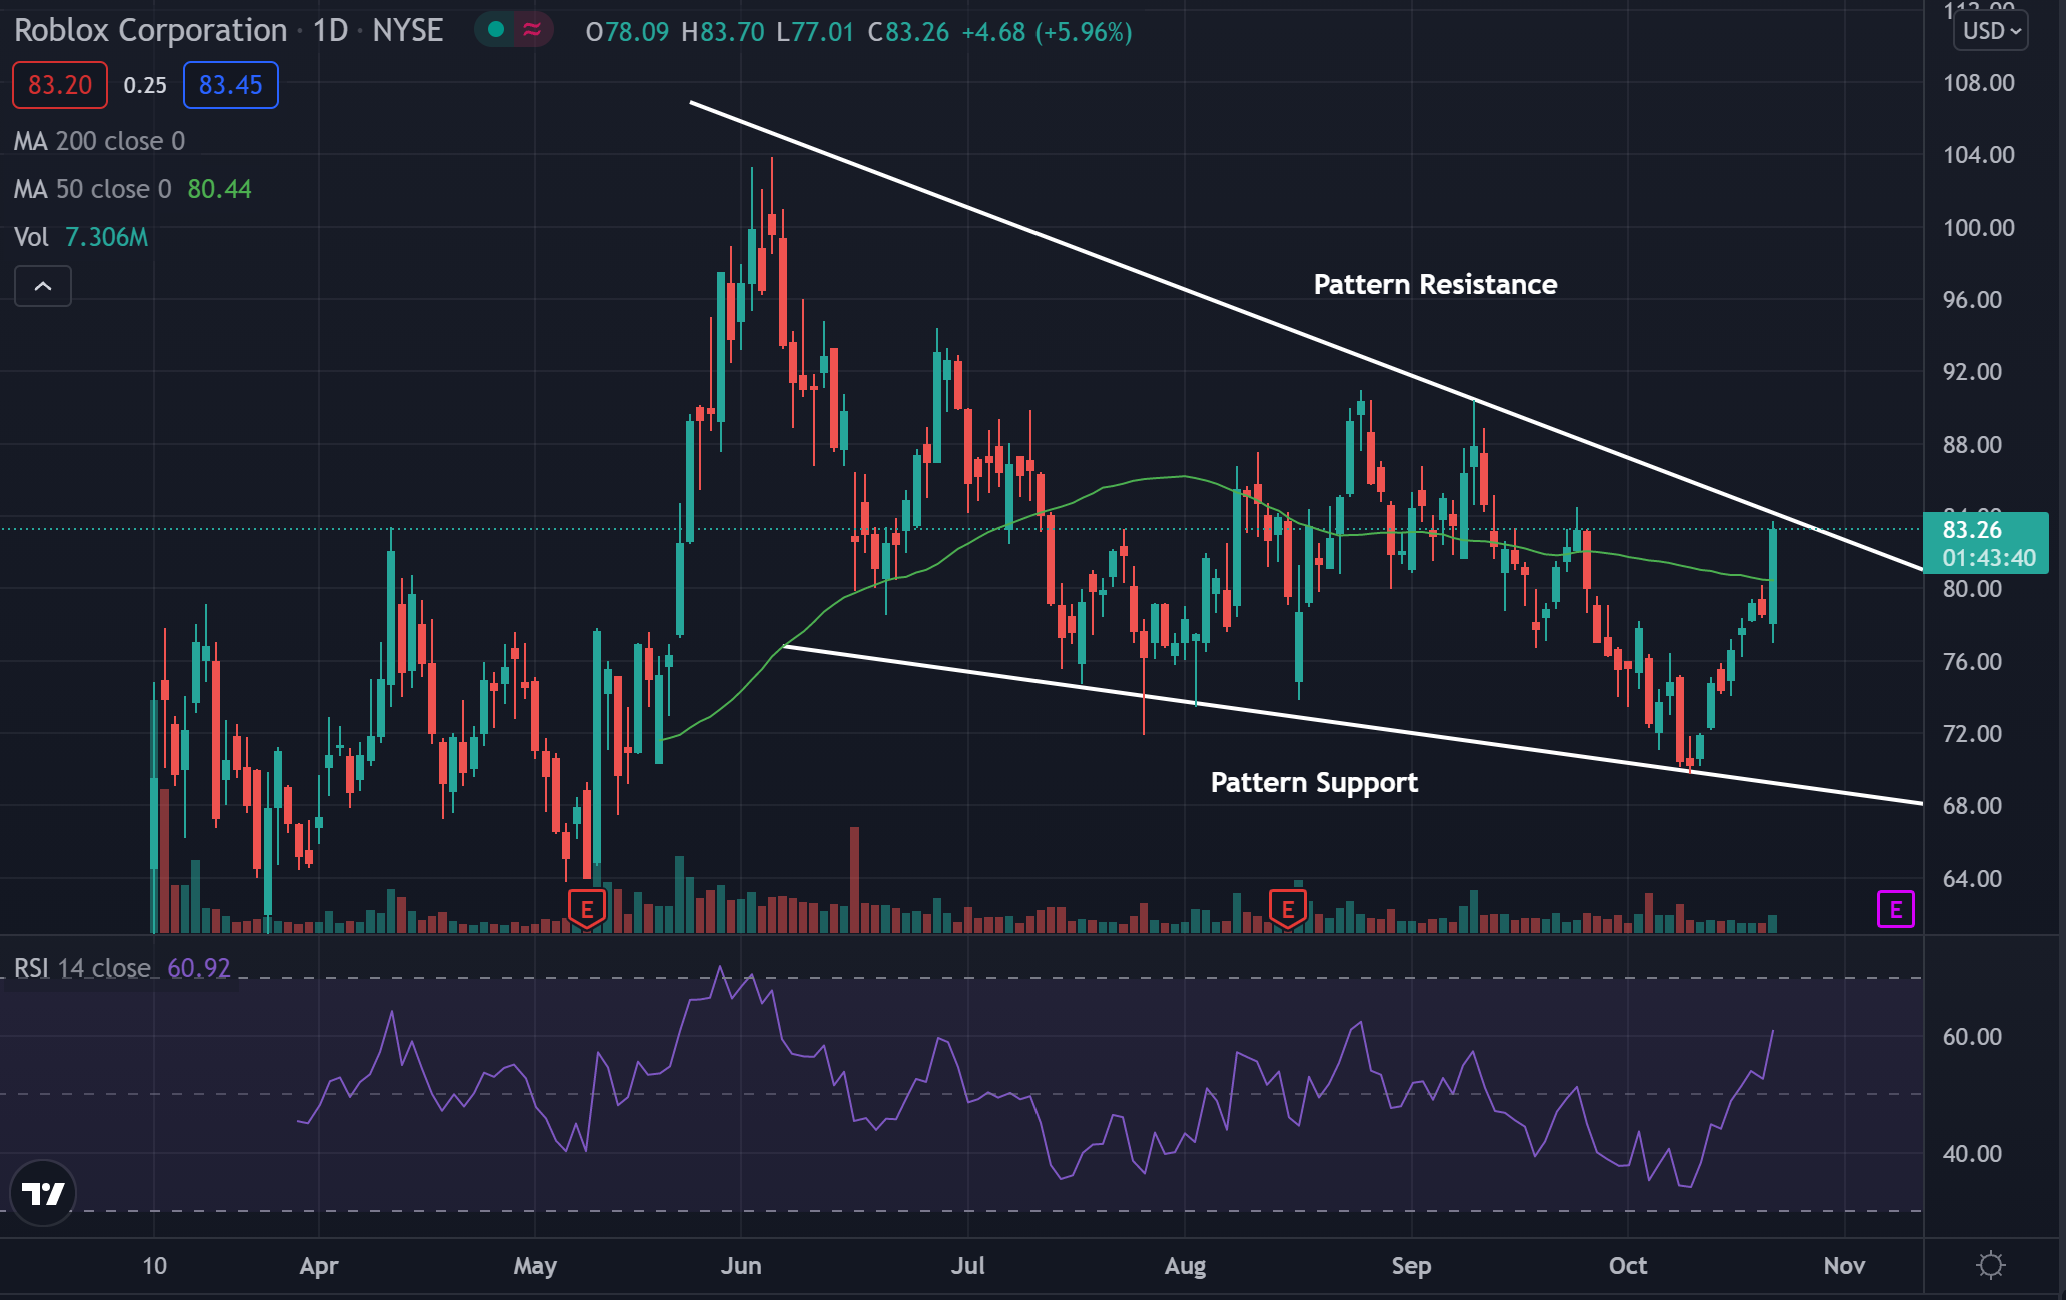Image resolution: width=2066 pixels, height=1300 pixels.
Task: Click the Jun label on time axis
Action: coord(741,1265)
